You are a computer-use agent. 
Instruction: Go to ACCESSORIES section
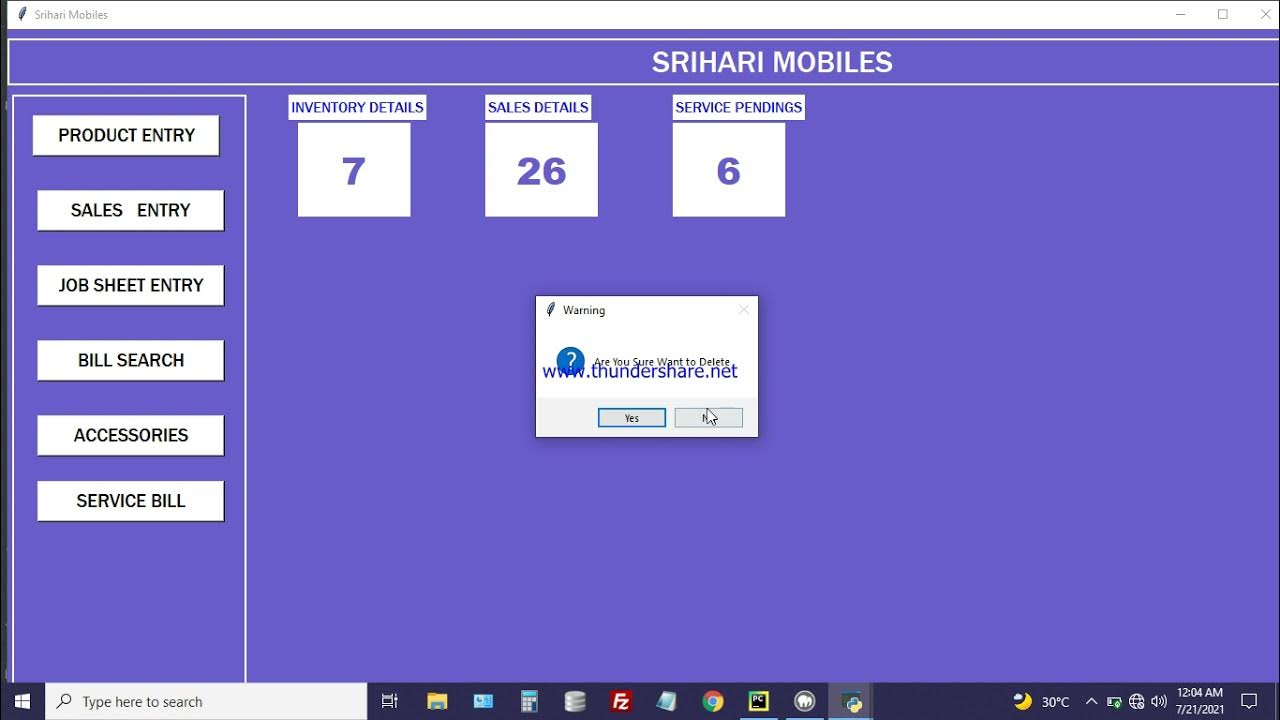130,435
